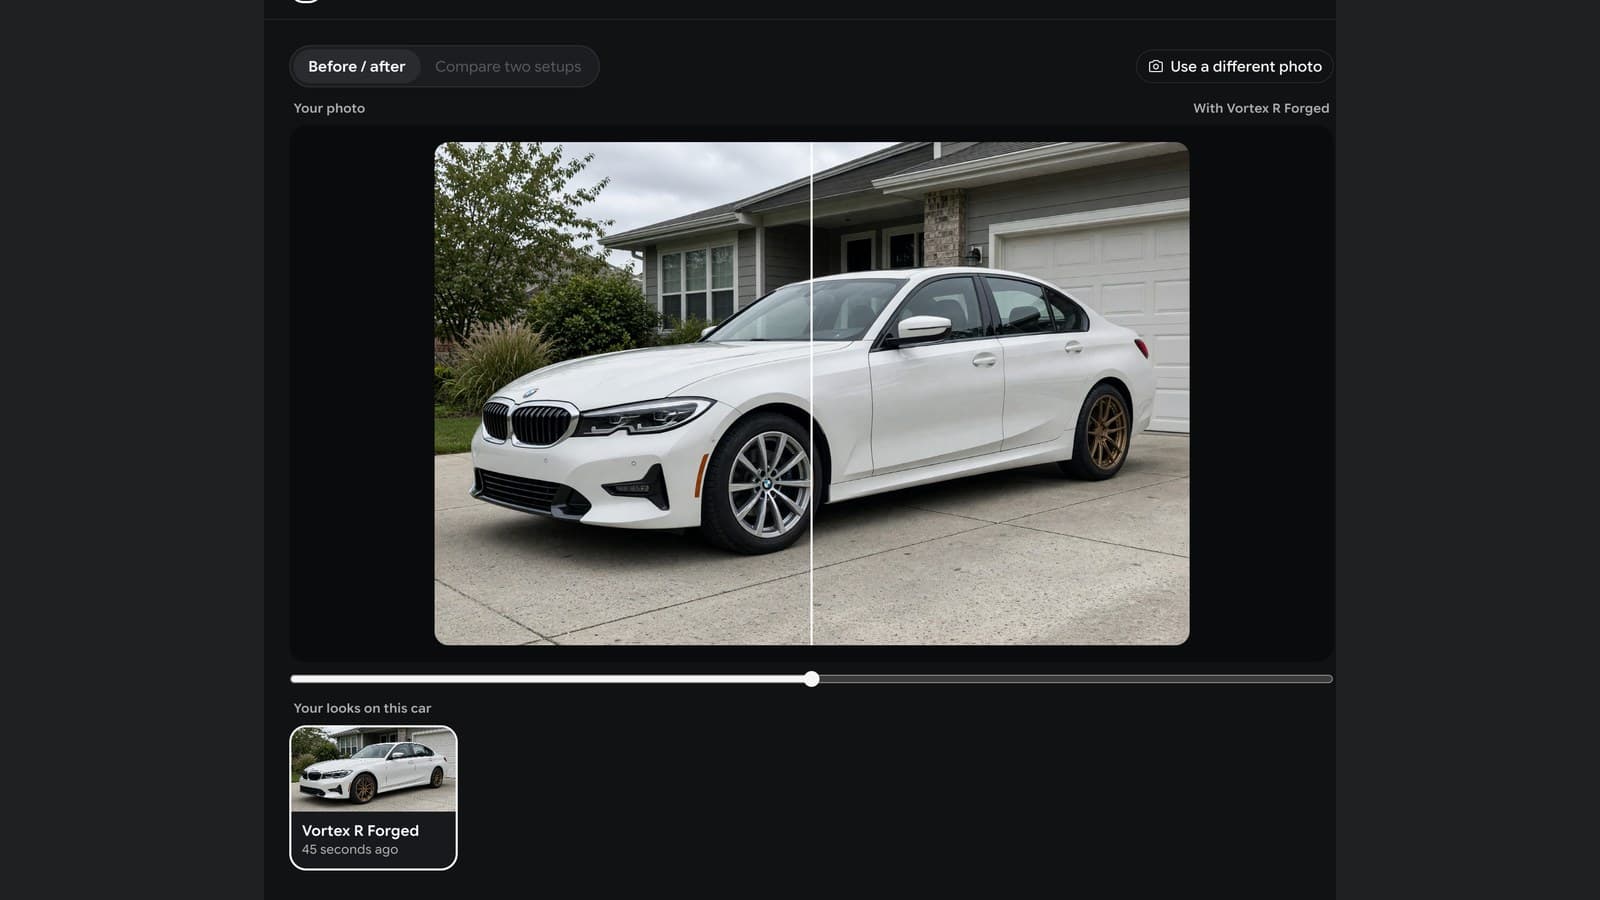Screen dimensions: 1600x900
Task: Switch to Compare two setups tab
Action: [507, 66]
